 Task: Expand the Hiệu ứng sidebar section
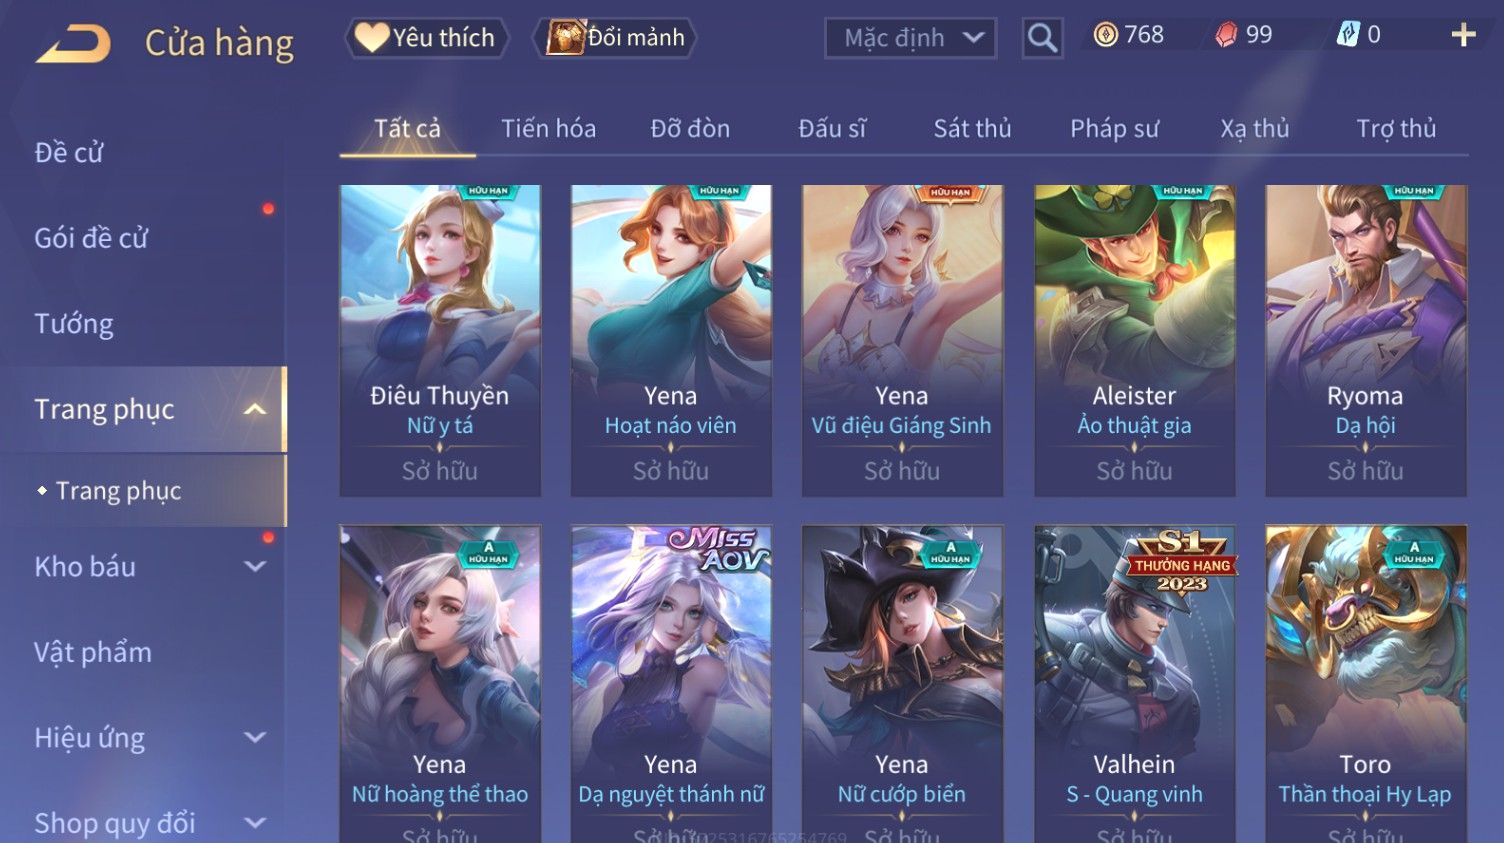click(256, 738)
